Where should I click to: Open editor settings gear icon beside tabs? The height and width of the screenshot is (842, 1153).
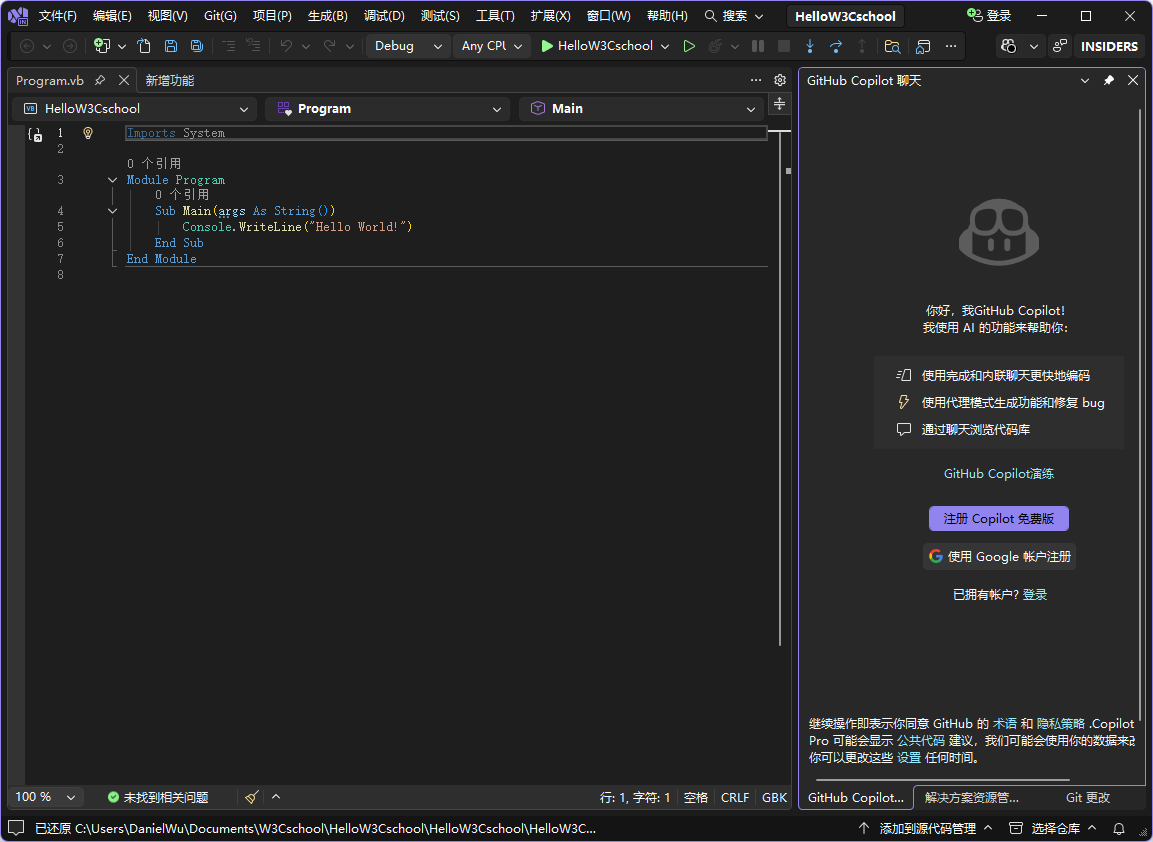[780, 80]
